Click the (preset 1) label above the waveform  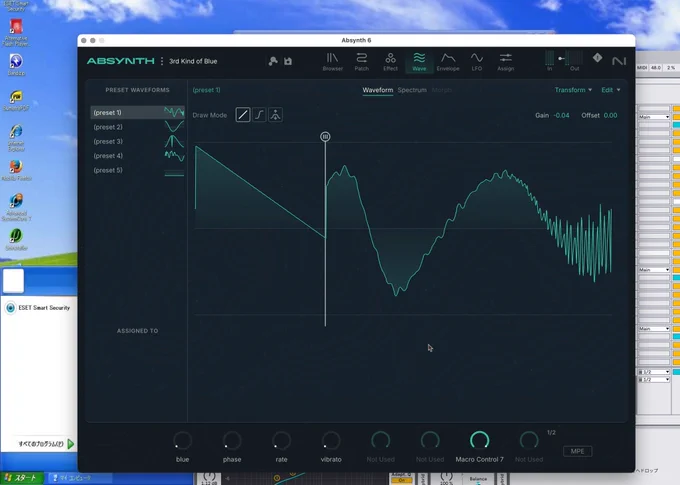tap(206, 90)
